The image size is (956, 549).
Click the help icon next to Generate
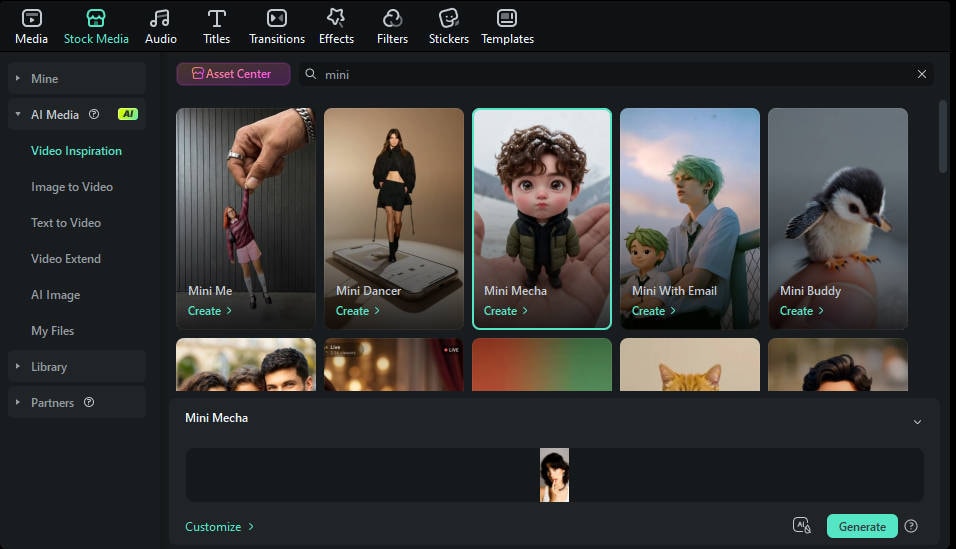pyautogui.click(x=911, y=526)
